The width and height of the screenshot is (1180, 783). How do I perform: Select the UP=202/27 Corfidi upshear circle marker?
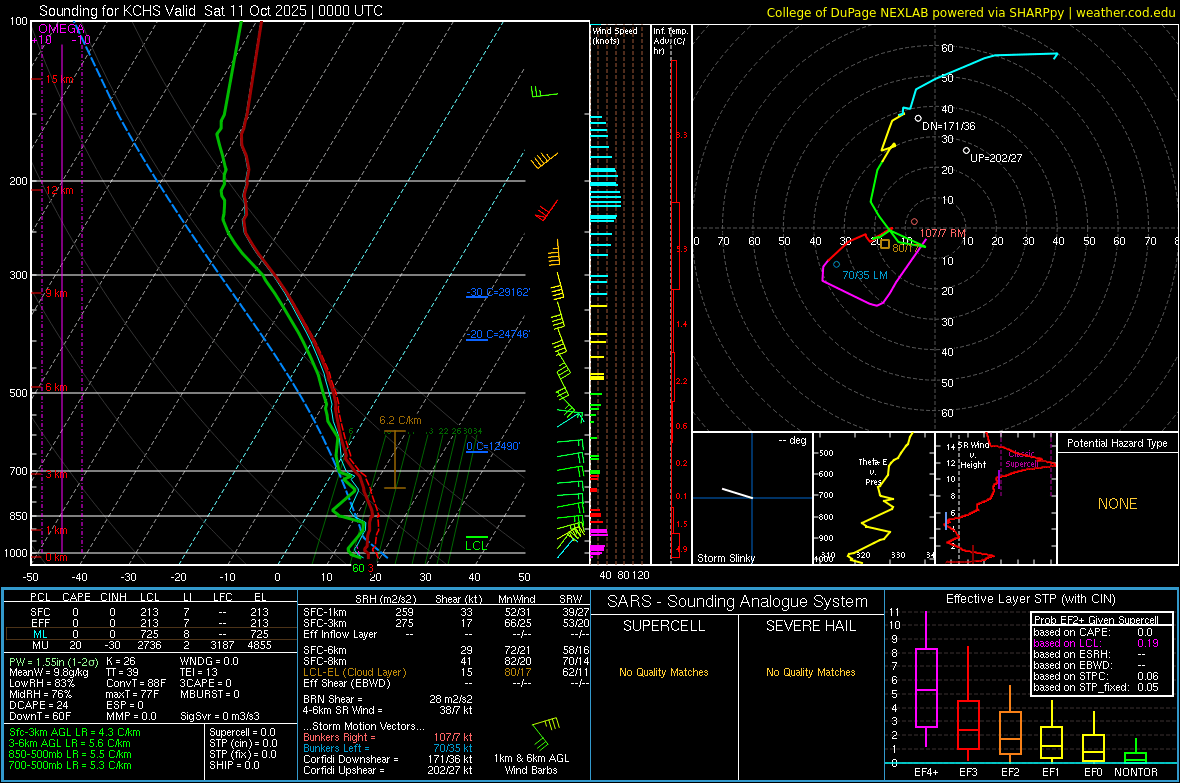[966, 151]
